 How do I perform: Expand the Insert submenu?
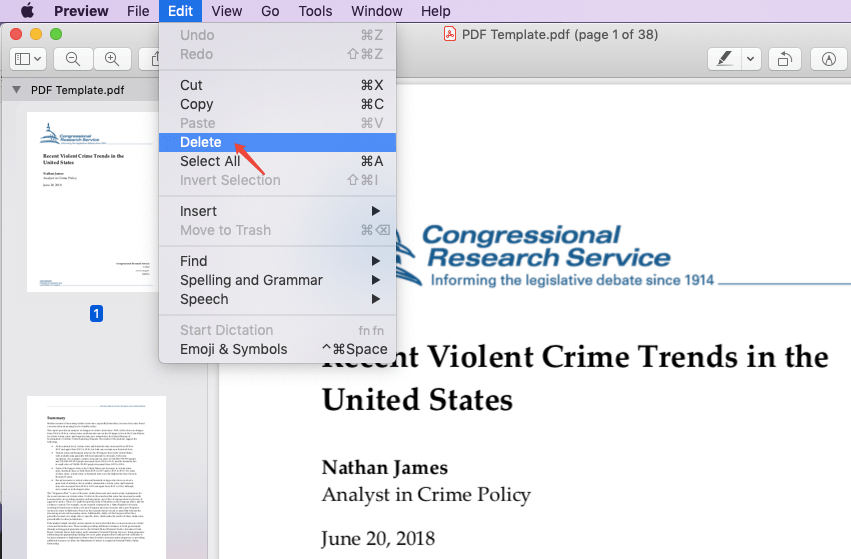(x=277, y=211)
